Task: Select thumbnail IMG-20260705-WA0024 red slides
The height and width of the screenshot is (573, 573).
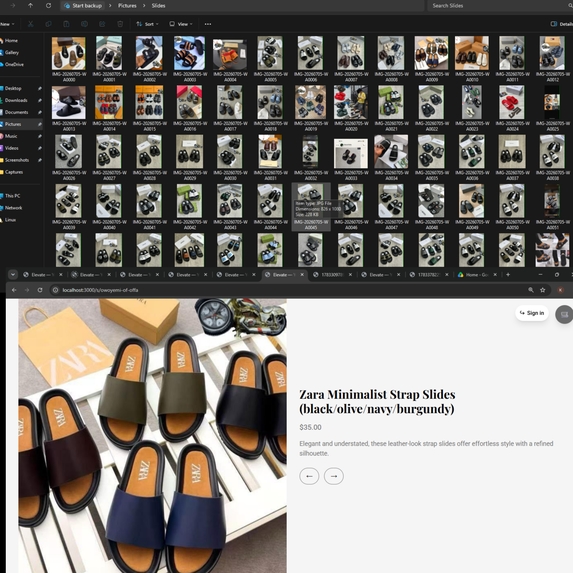Action: [512, 102]
